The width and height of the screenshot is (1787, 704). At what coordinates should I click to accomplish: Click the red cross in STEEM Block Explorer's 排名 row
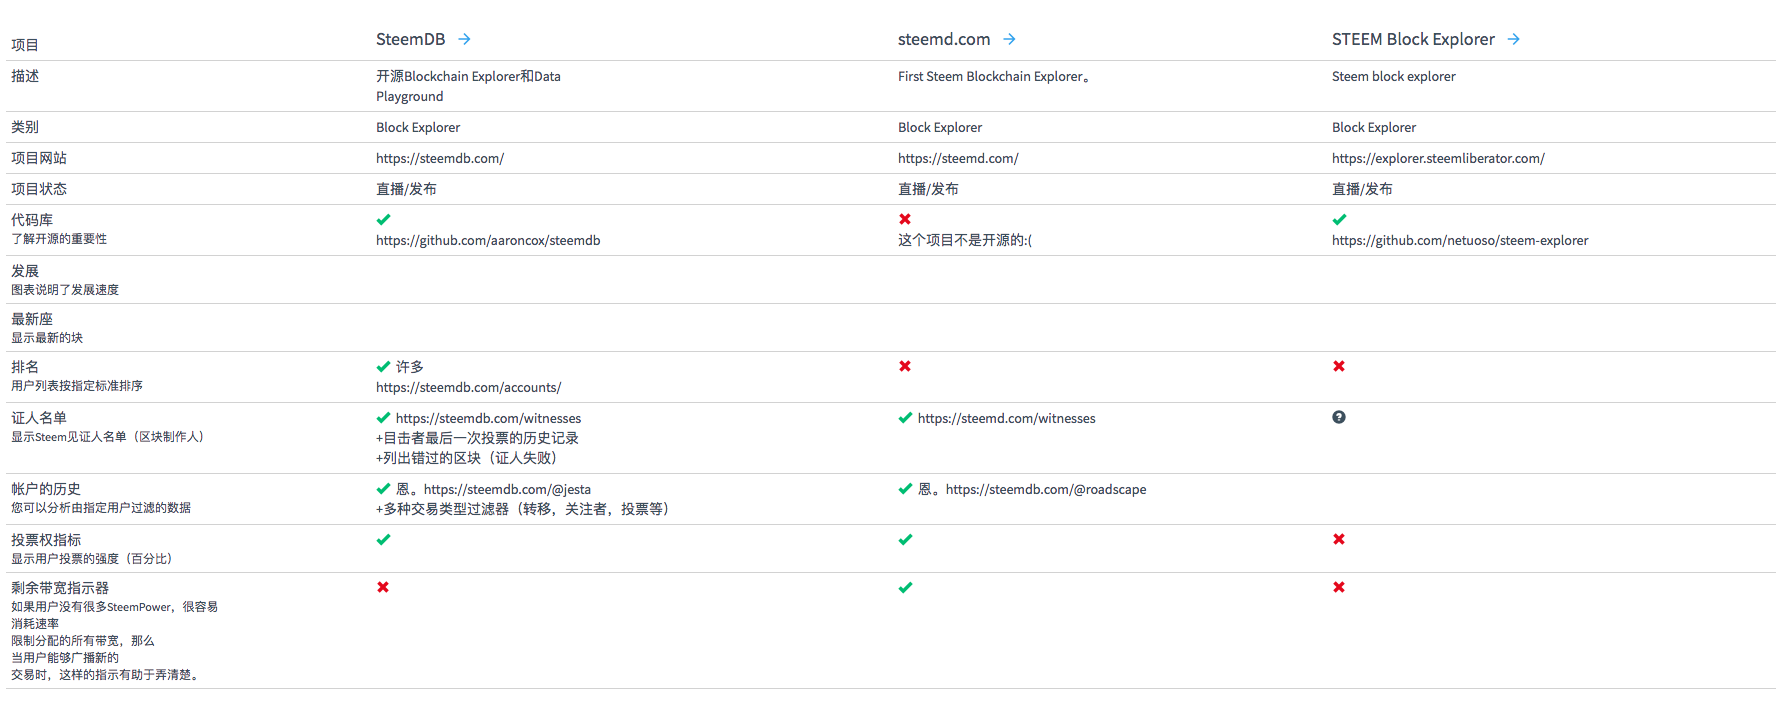[1339, 366]
